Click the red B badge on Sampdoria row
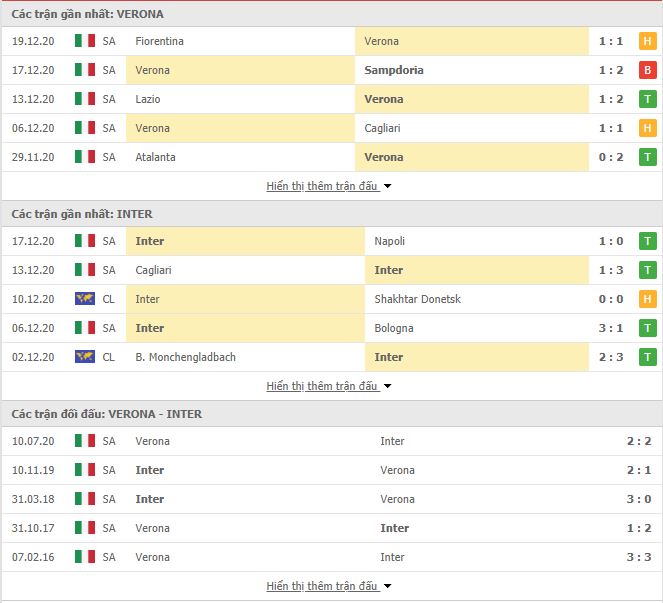The width and height of the screenshot is (663, 603). pyautogui.click(x=647, y=70)
